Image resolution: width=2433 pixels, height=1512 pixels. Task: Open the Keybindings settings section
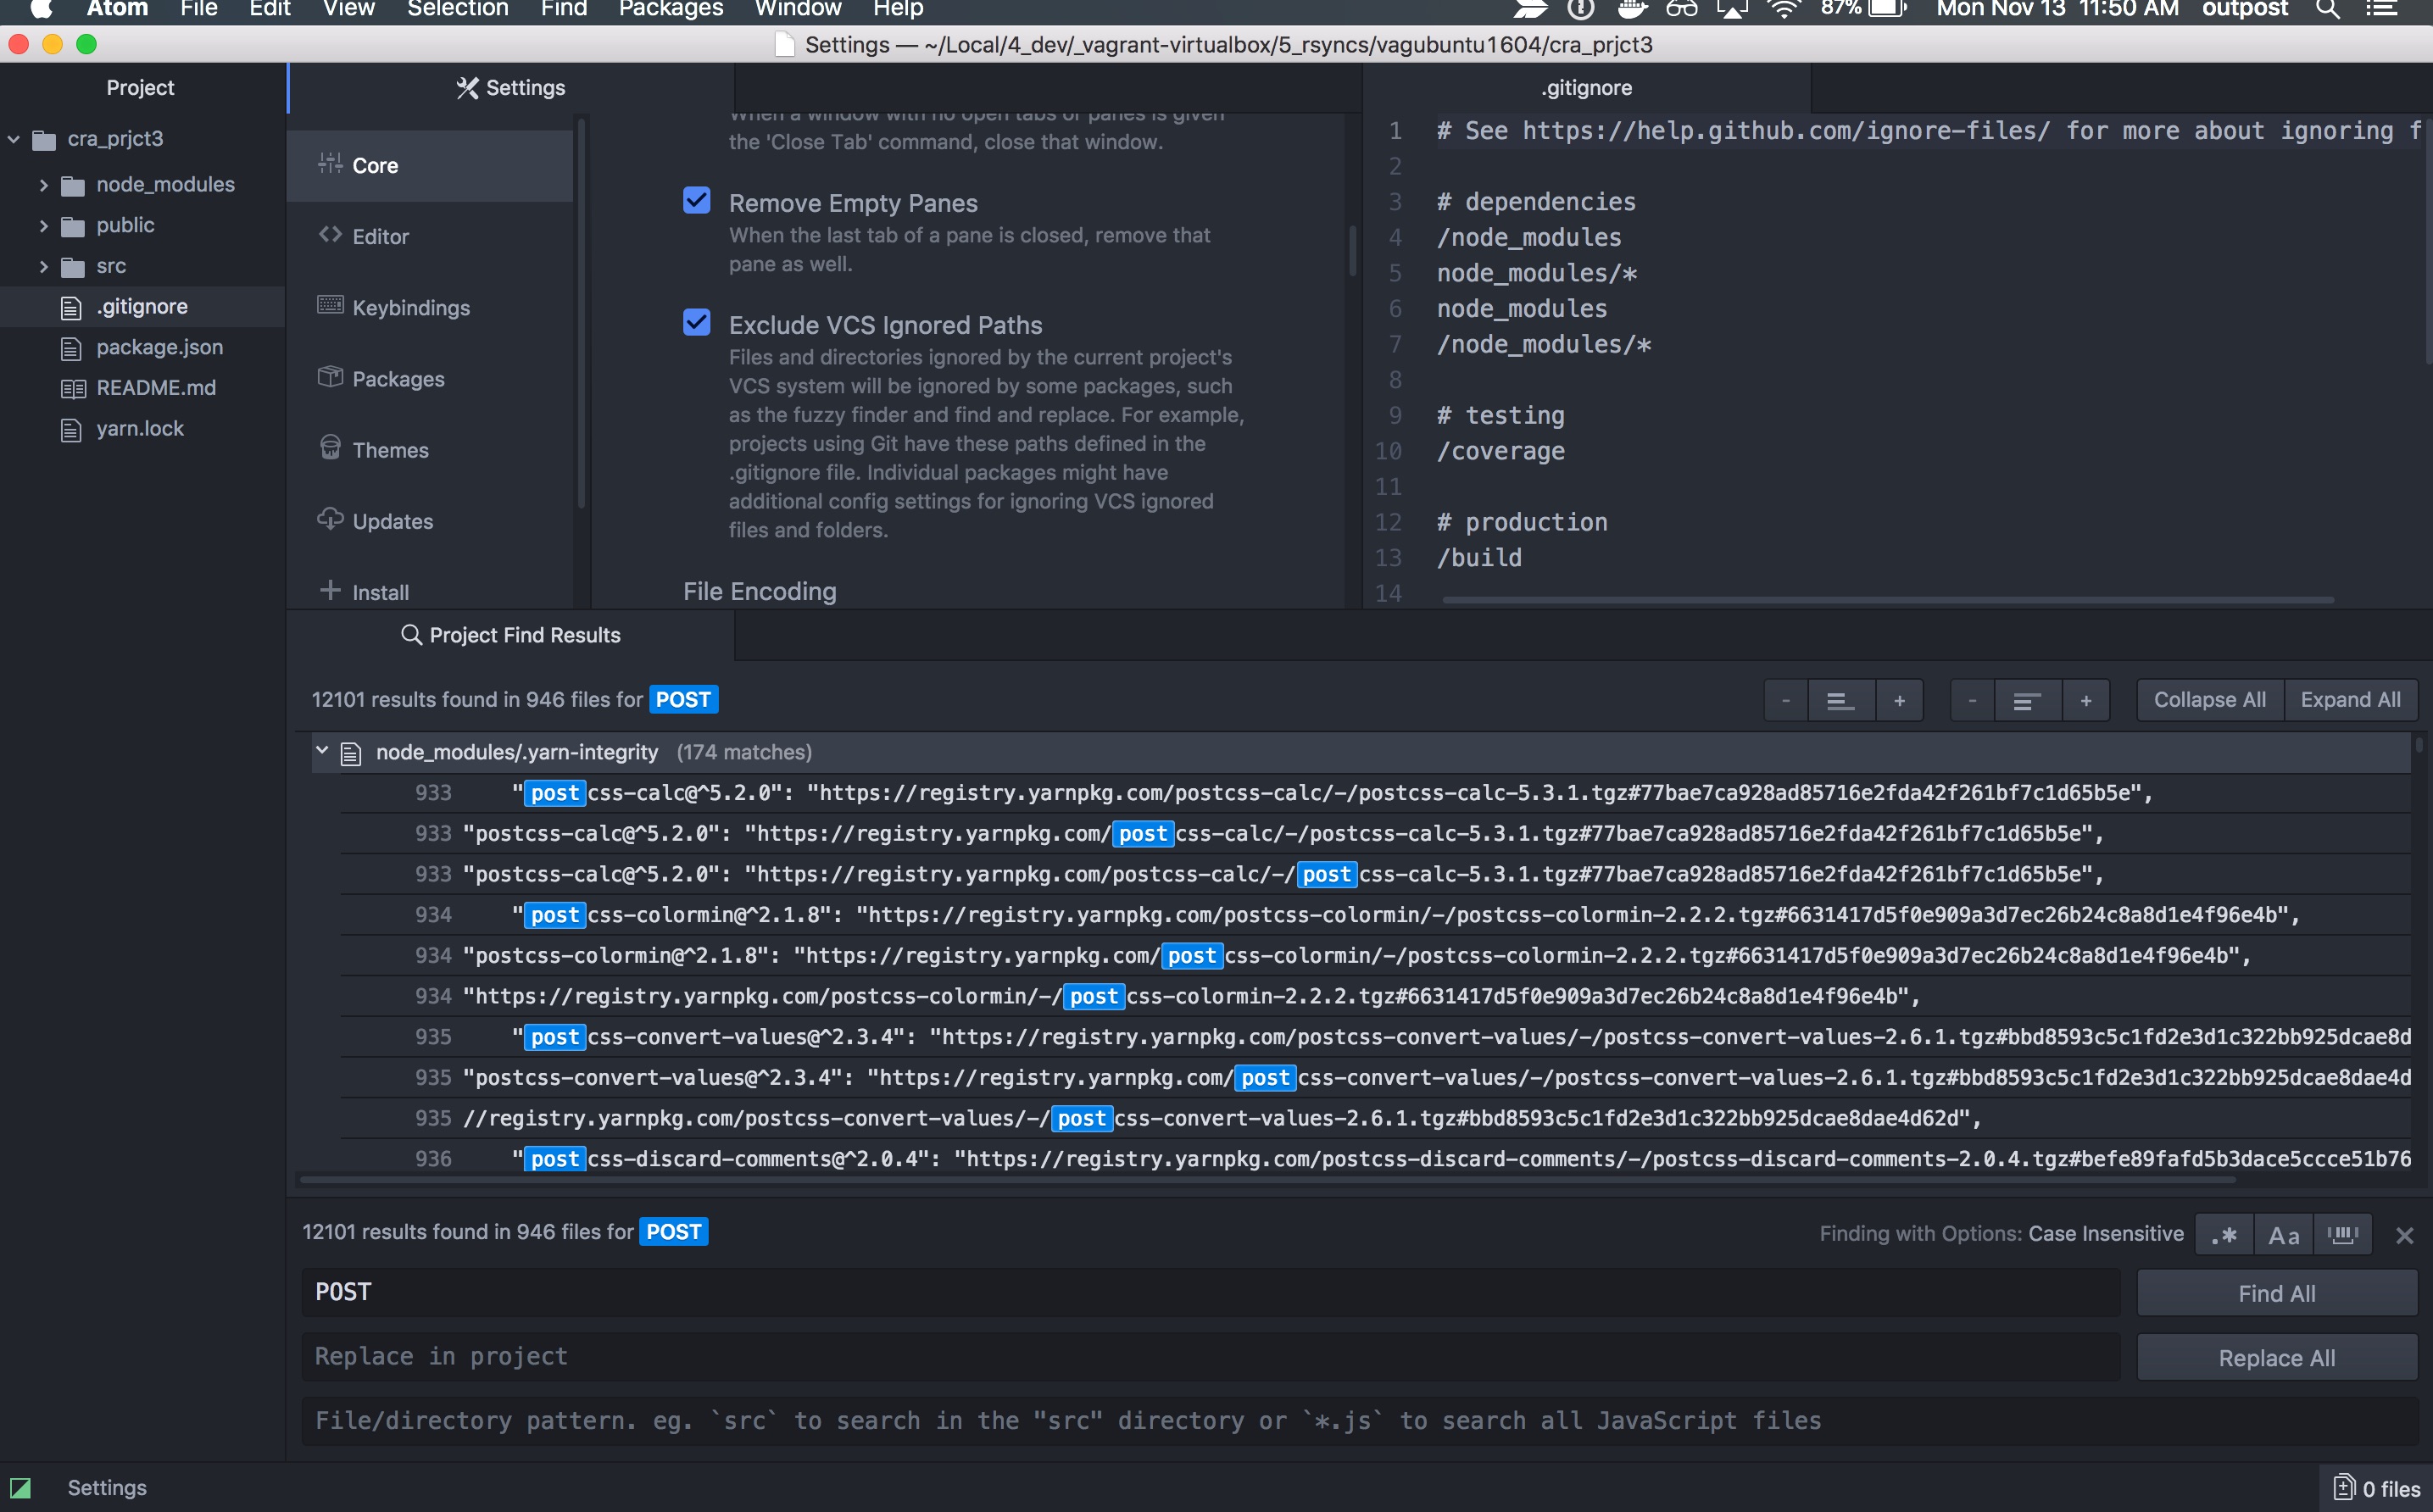pyautogui.click(x=410, y=308)
